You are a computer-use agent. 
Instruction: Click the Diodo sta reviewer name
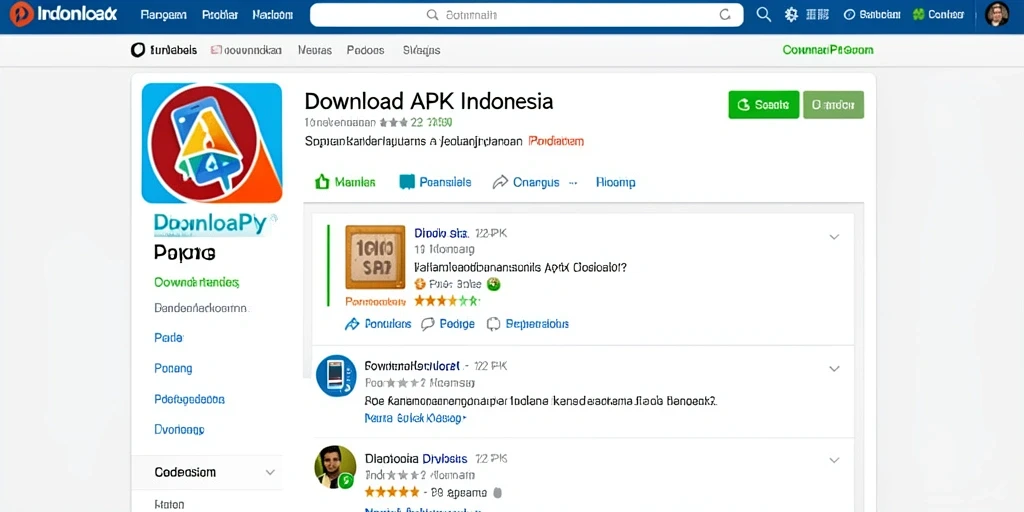click(440, 233)
